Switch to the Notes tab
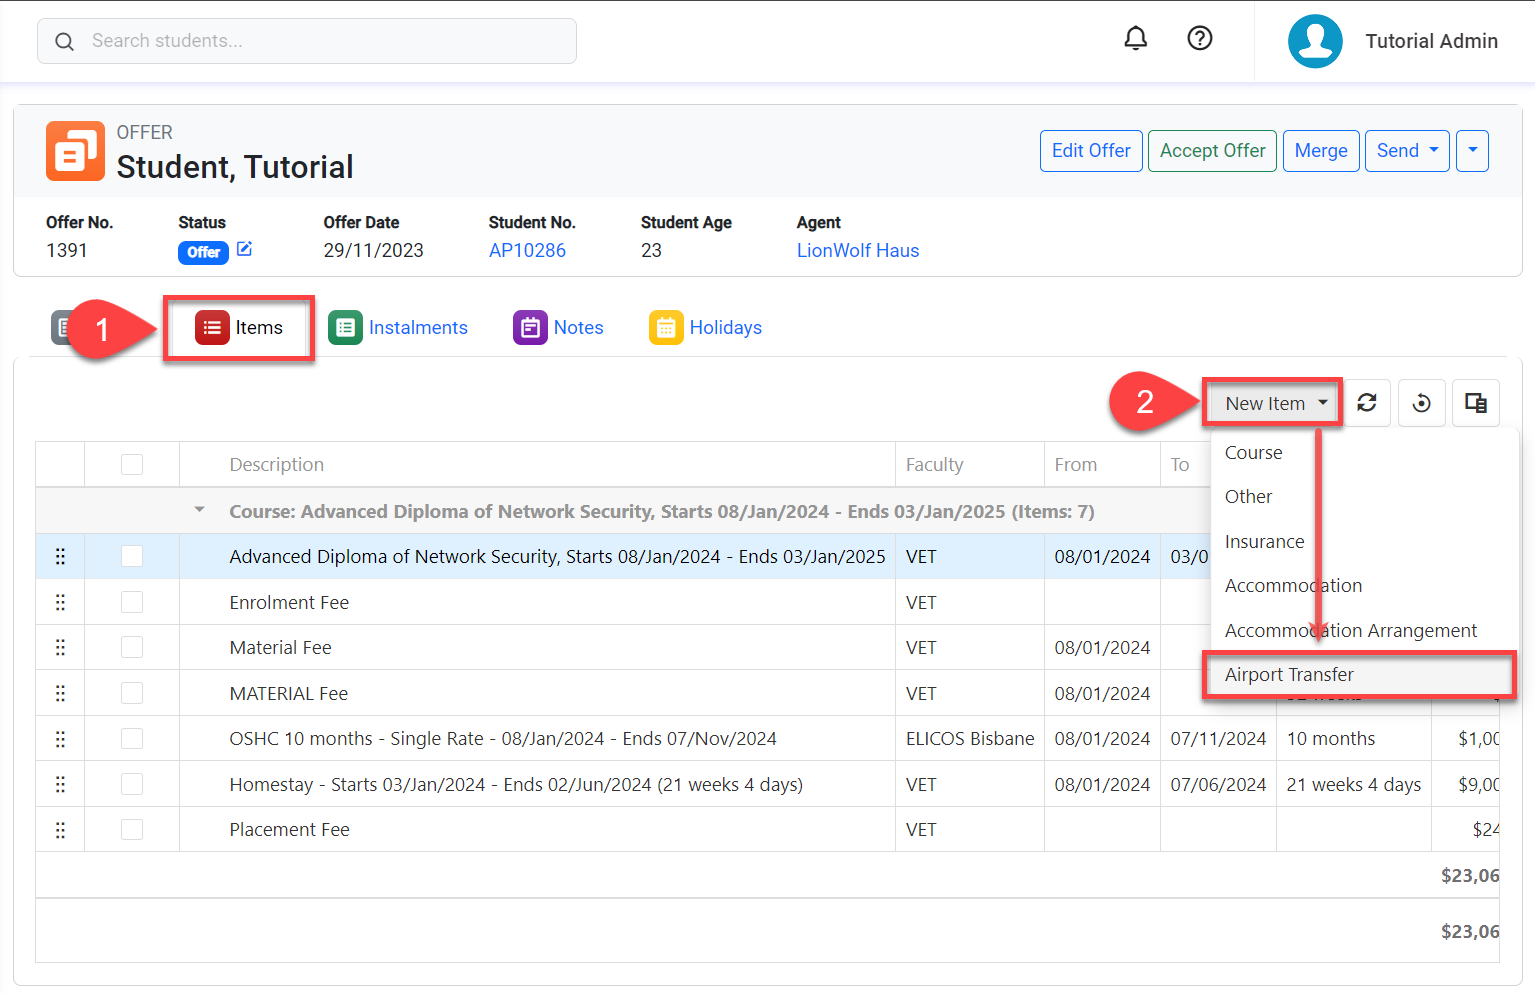This screenshot has height=993, width=1535. pos(558,328)
